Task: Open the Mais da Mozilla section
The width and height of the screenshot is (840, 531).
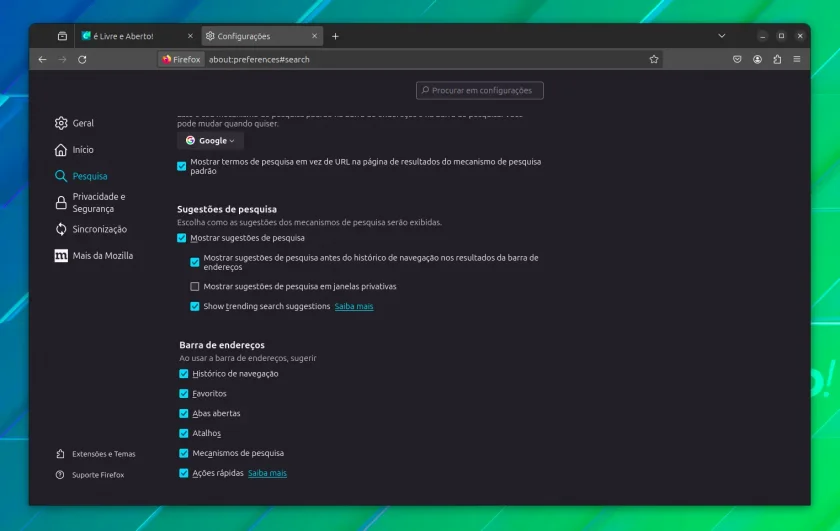Action: 103,256
